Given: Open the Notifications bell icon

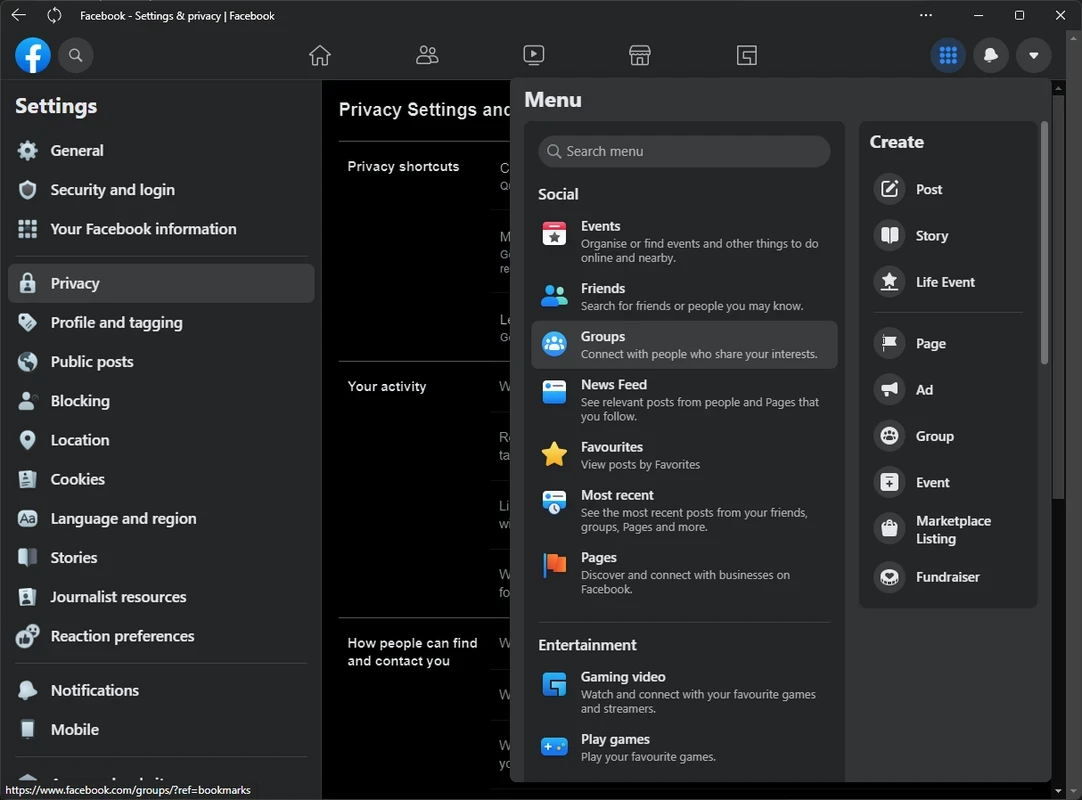Looking at the screenshot, I should (x=991, y=55).
